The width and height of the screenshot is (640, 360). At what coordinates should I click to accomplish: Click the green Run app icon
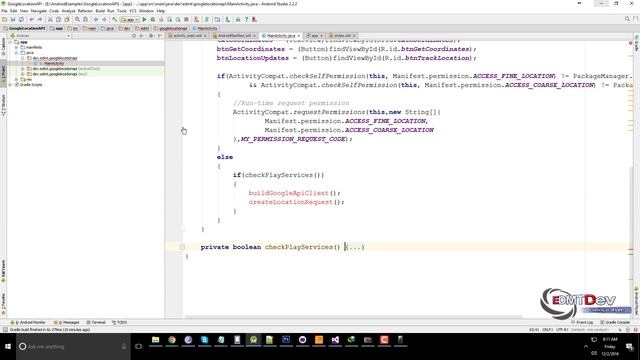(144, 19)
